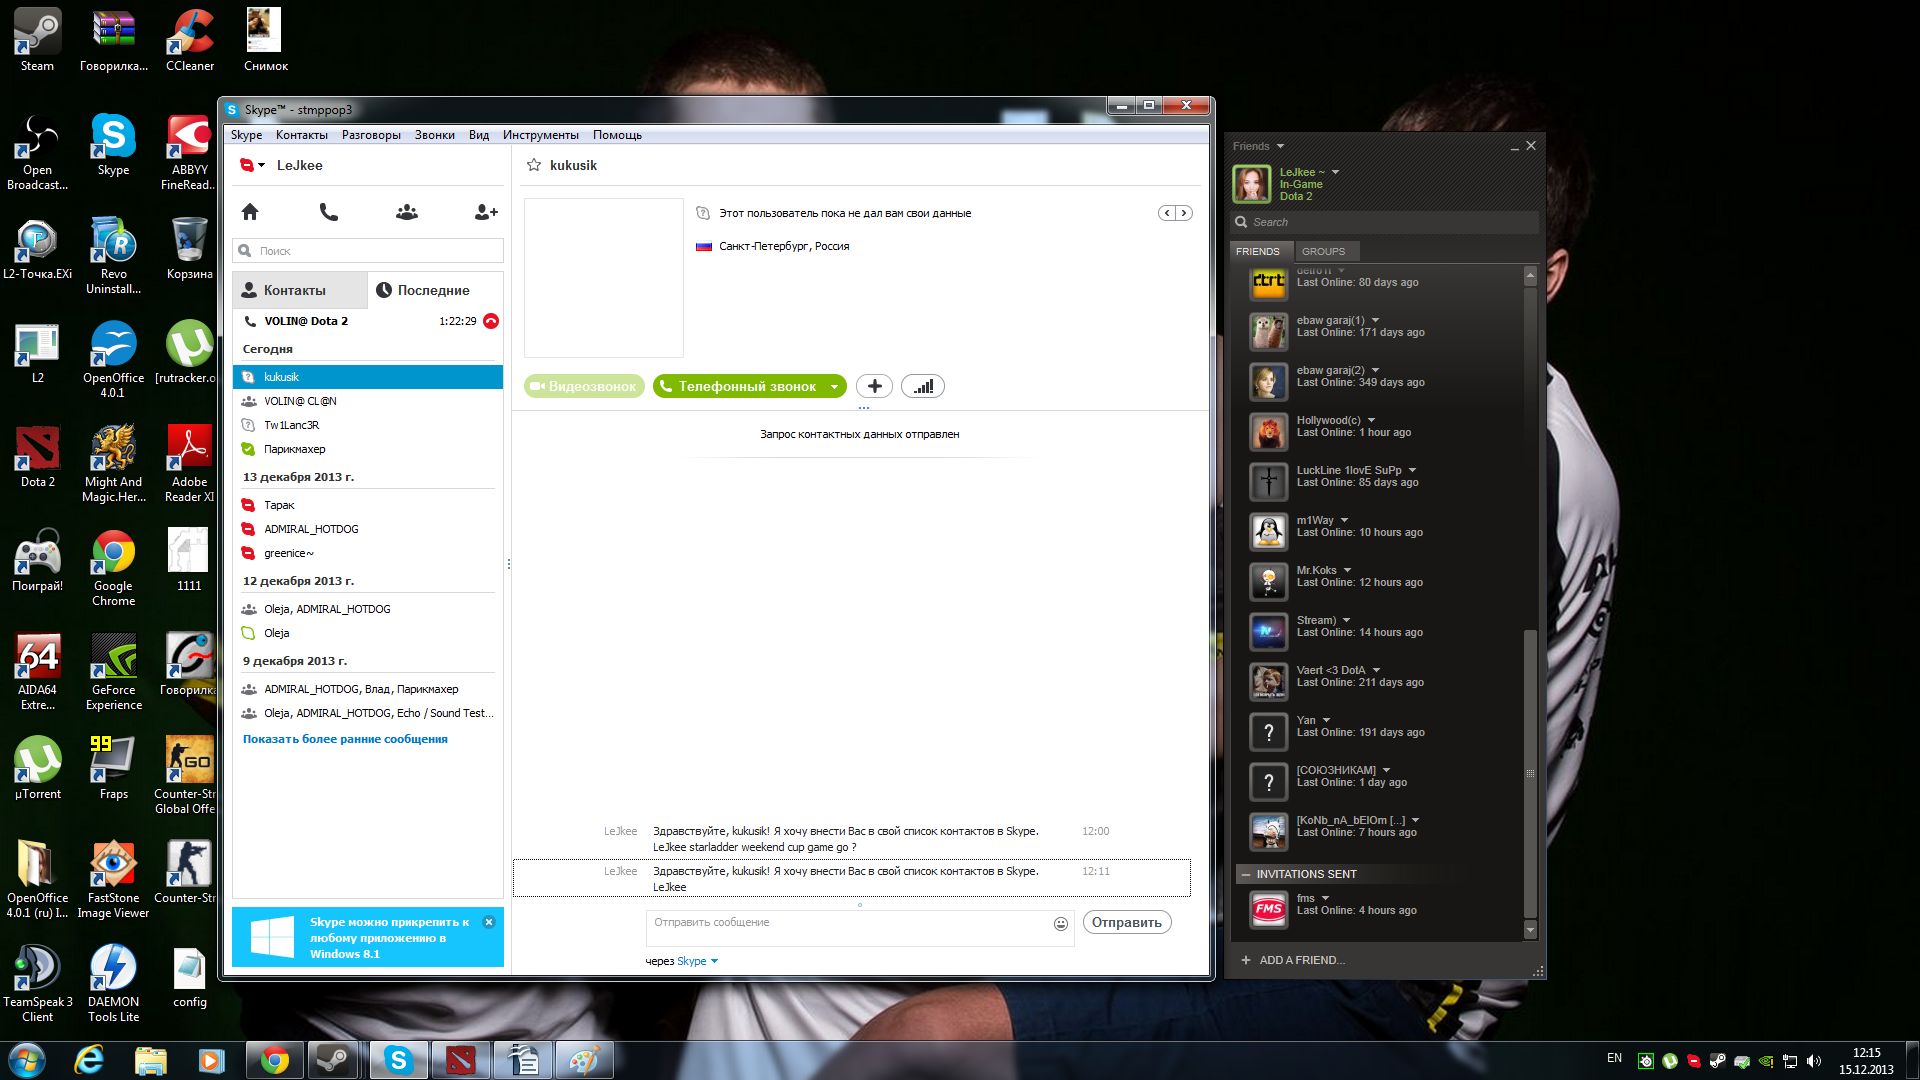This screenshot has width=1920, height=1080.
Task: Click the Видеозвонок button
Action: 583,386
